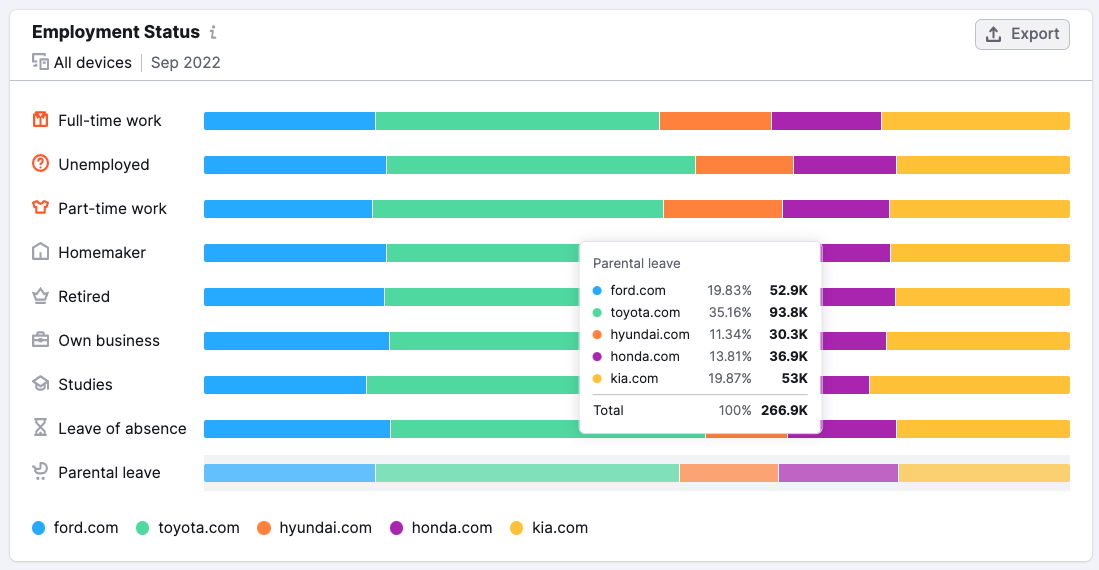Toggle kia.com in the legend
The image size is (1099, 570).
point(549,528)
